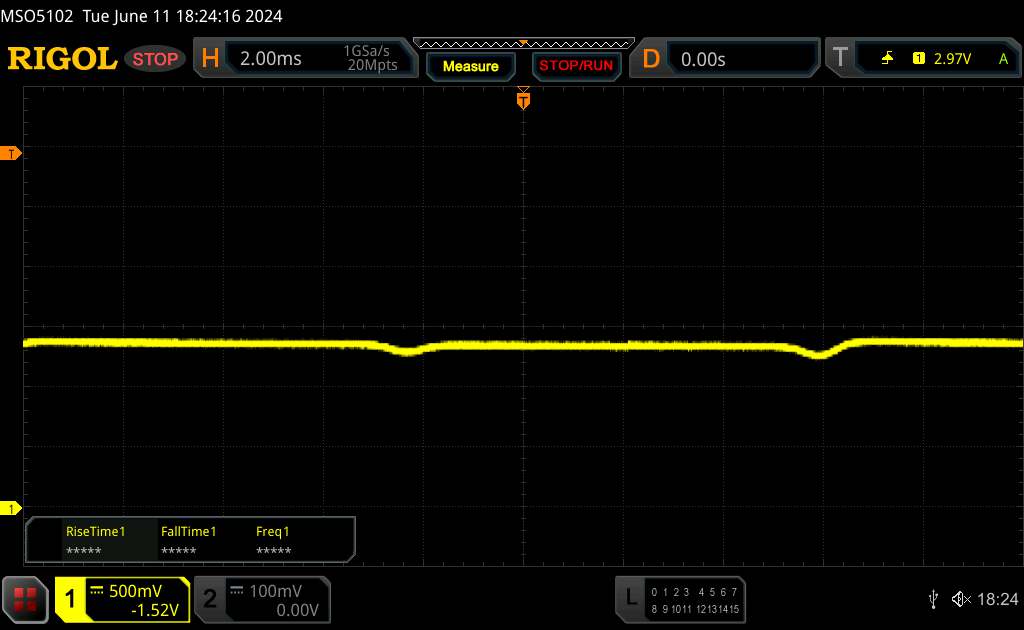1024x630 pixels.
Task: Click the orange trigger position marker at the top
Action: (x=523, y=99)
